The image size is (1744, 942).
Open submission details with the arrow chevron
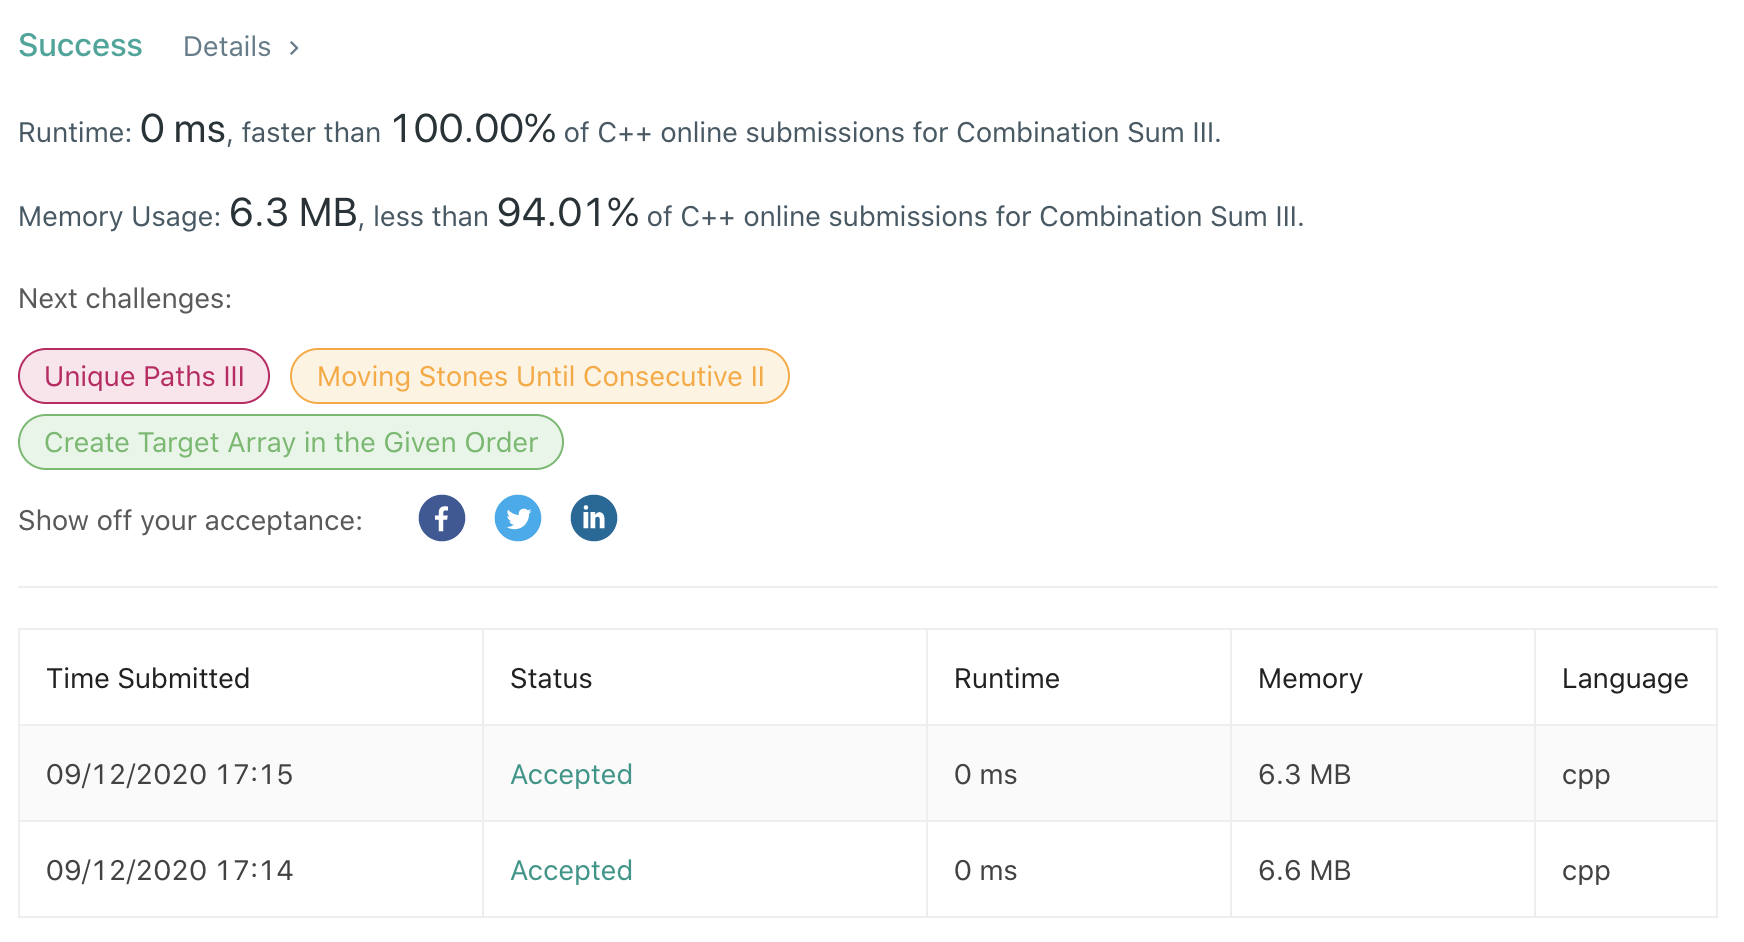click(295, 46)
